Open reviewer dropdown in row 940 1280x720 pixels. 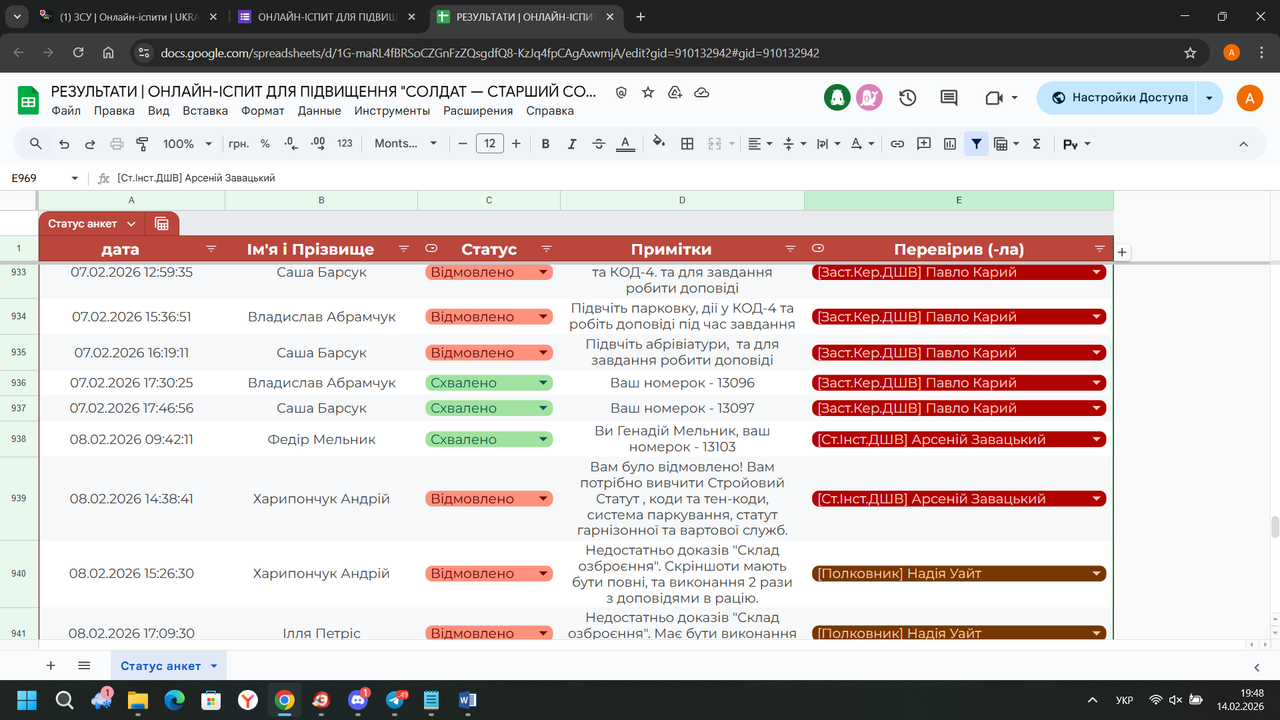pyautogui.click(x=1097, y=574)
